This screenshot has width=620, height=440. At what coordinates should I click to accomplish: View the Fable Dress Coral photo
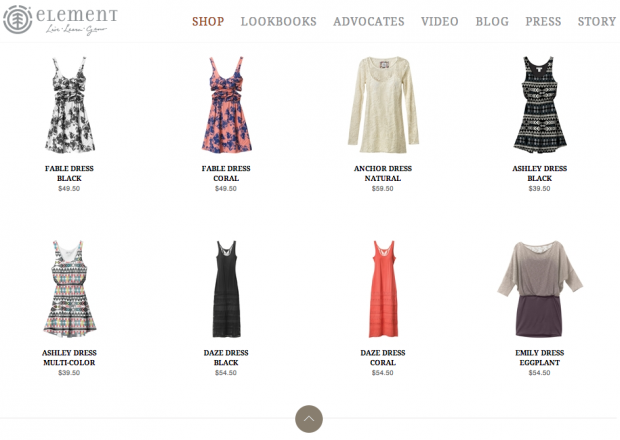point(226,105)
